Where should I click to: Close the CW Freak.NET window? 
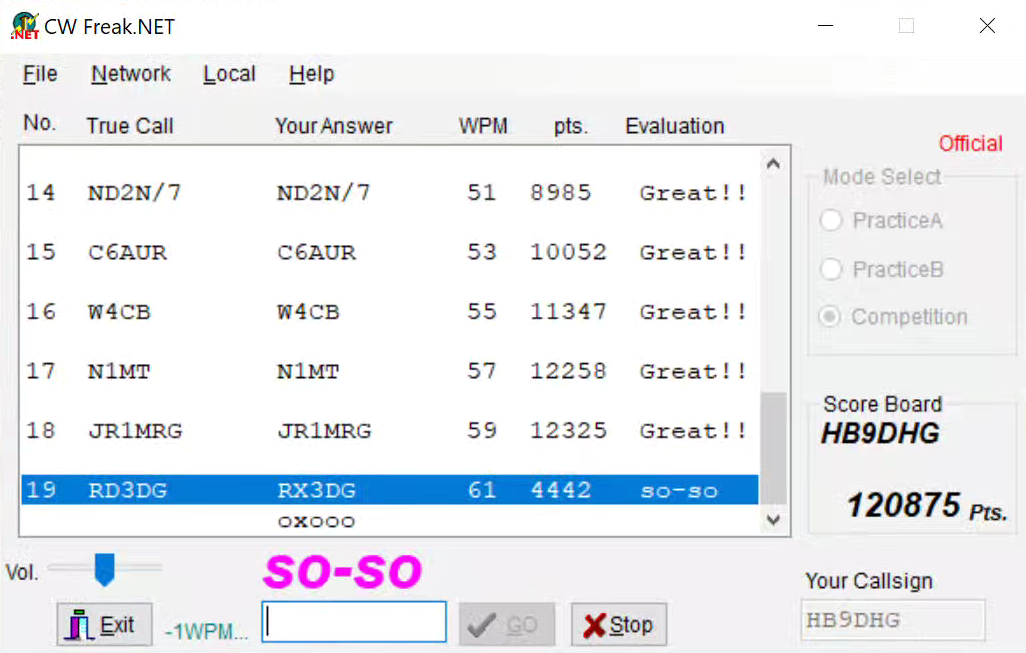(987, 26)
